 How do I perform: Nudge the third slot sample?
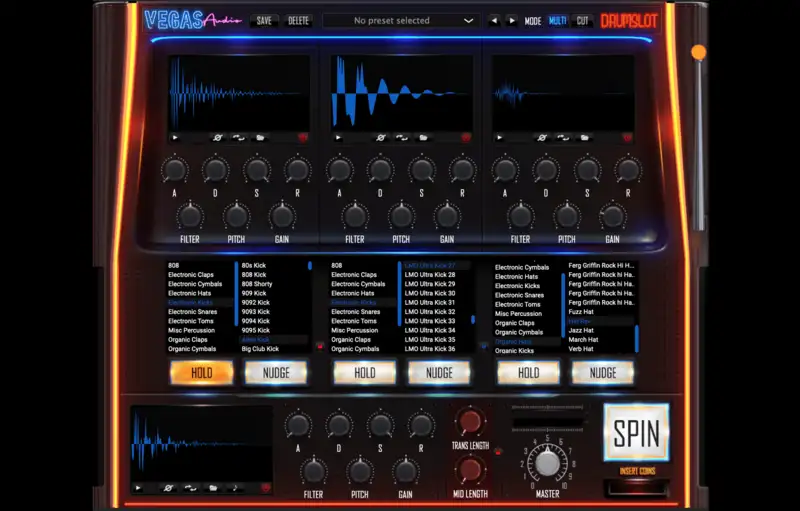tap(603, 373)
